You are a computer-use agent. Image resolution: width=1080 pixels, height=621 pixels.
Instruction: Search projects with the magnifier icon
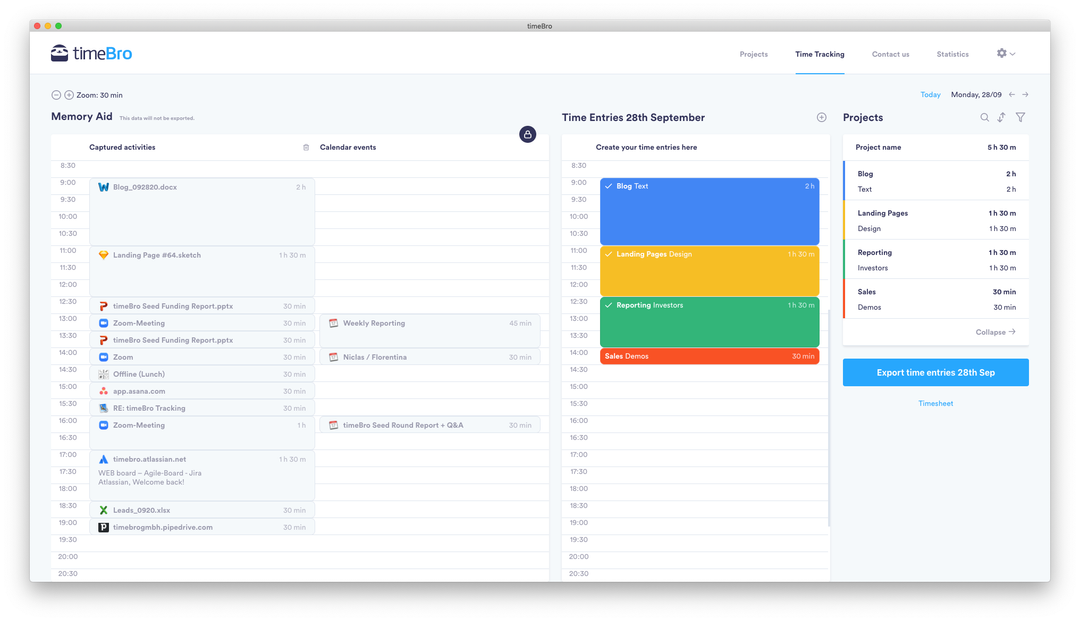point(984,118)
